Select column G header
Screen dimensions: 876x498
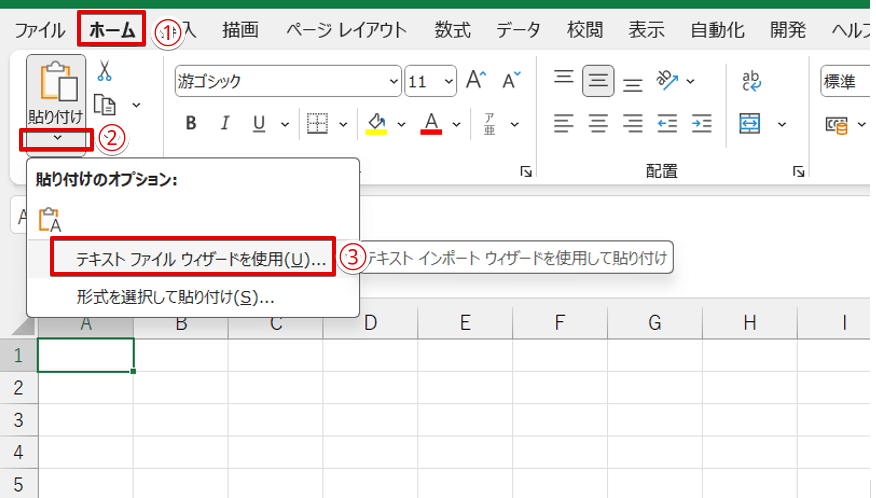coord(655,323)
